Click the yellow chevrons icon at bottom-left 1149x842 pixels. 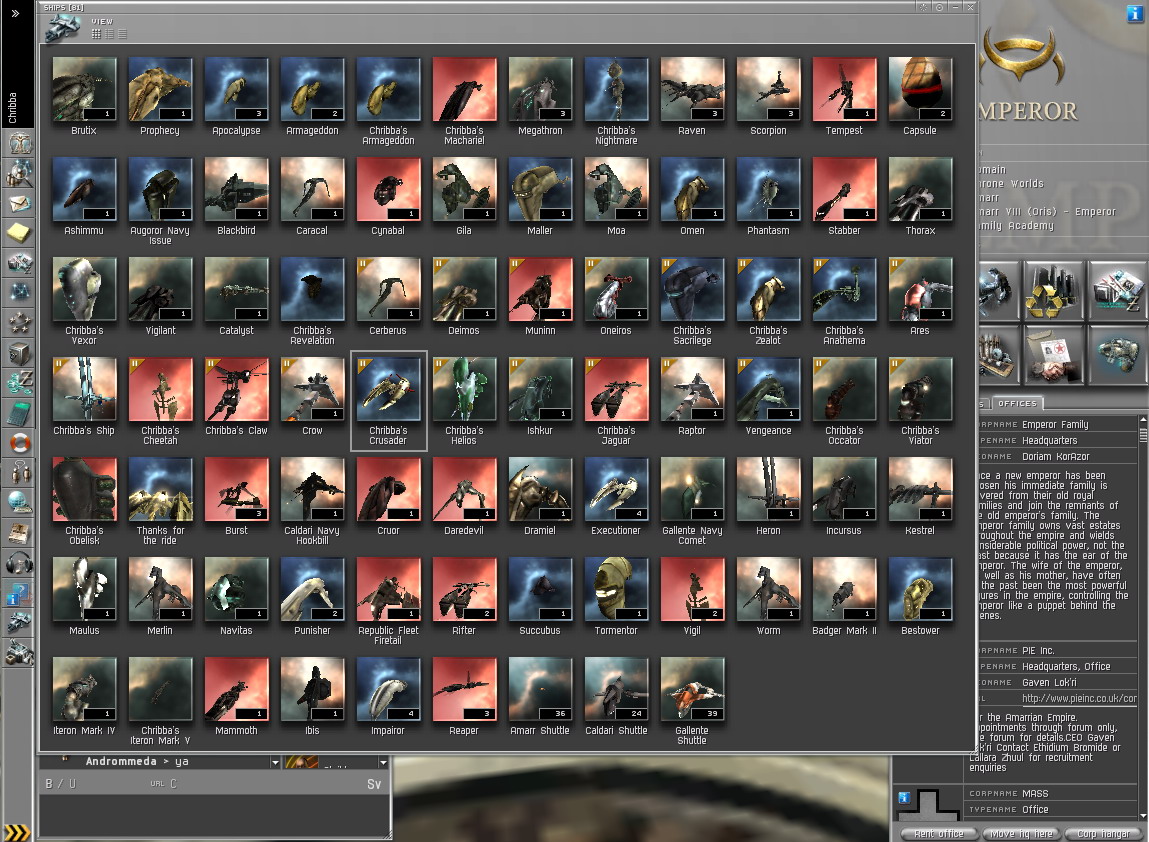pyautogui.click(x=17, y=832)
